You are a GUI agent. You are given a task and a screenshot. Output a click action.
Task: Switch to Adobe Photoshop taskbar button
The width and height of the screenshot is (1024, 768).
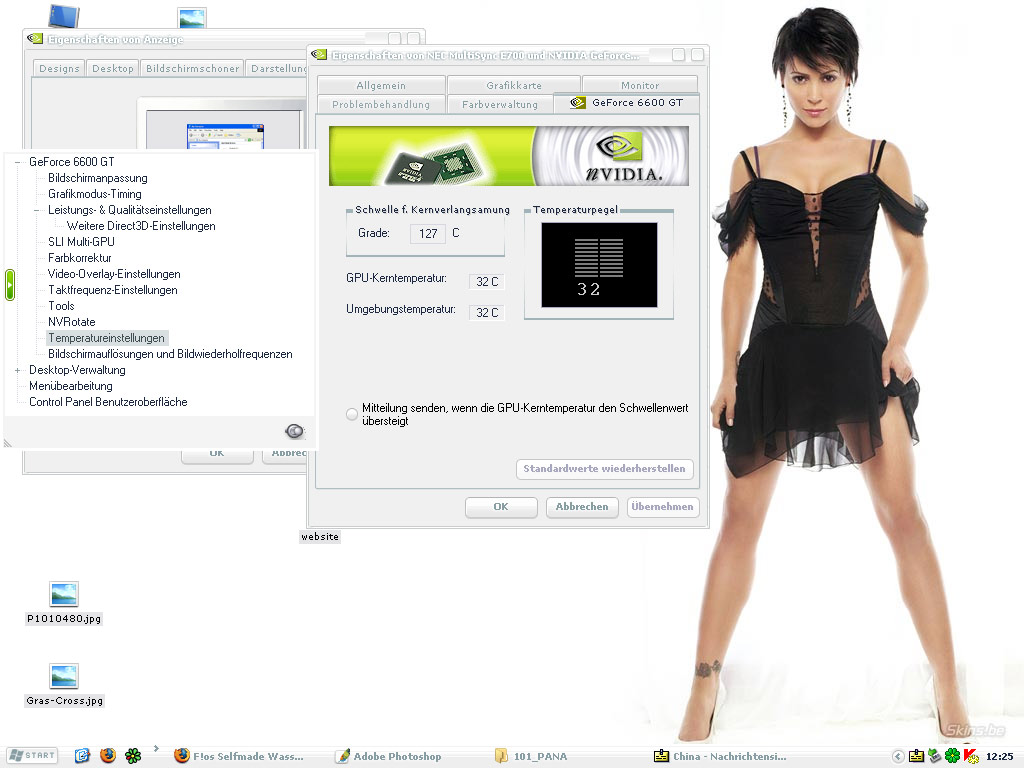pyautogui.click(x=389, y=756)
